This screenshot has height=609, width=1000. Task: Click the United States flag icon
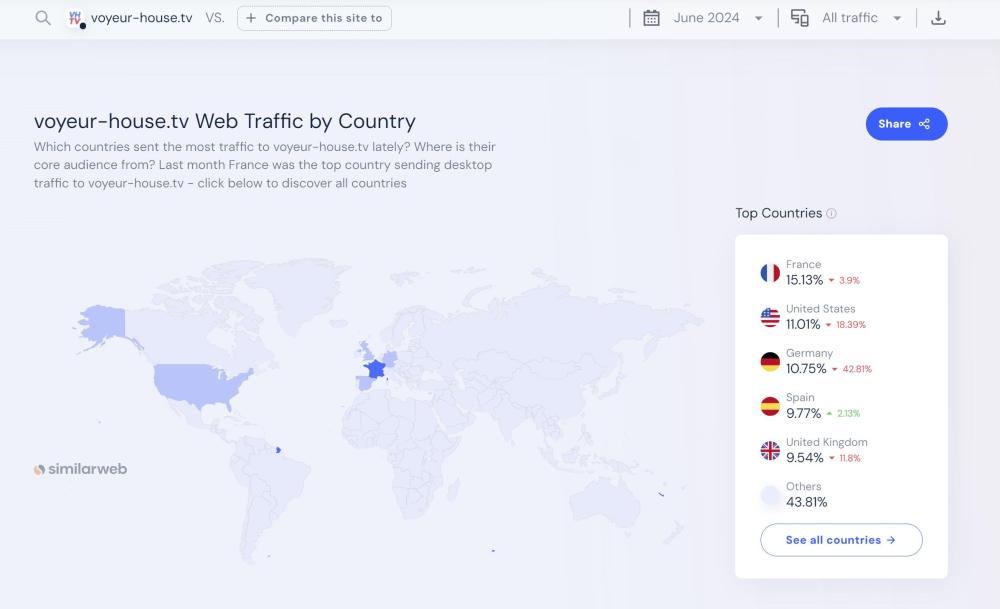[770, 317]
